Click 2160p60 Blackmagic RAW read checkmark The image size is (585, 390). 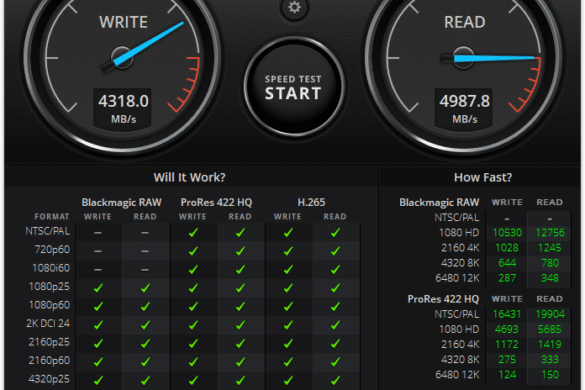(x=145, y=361)
